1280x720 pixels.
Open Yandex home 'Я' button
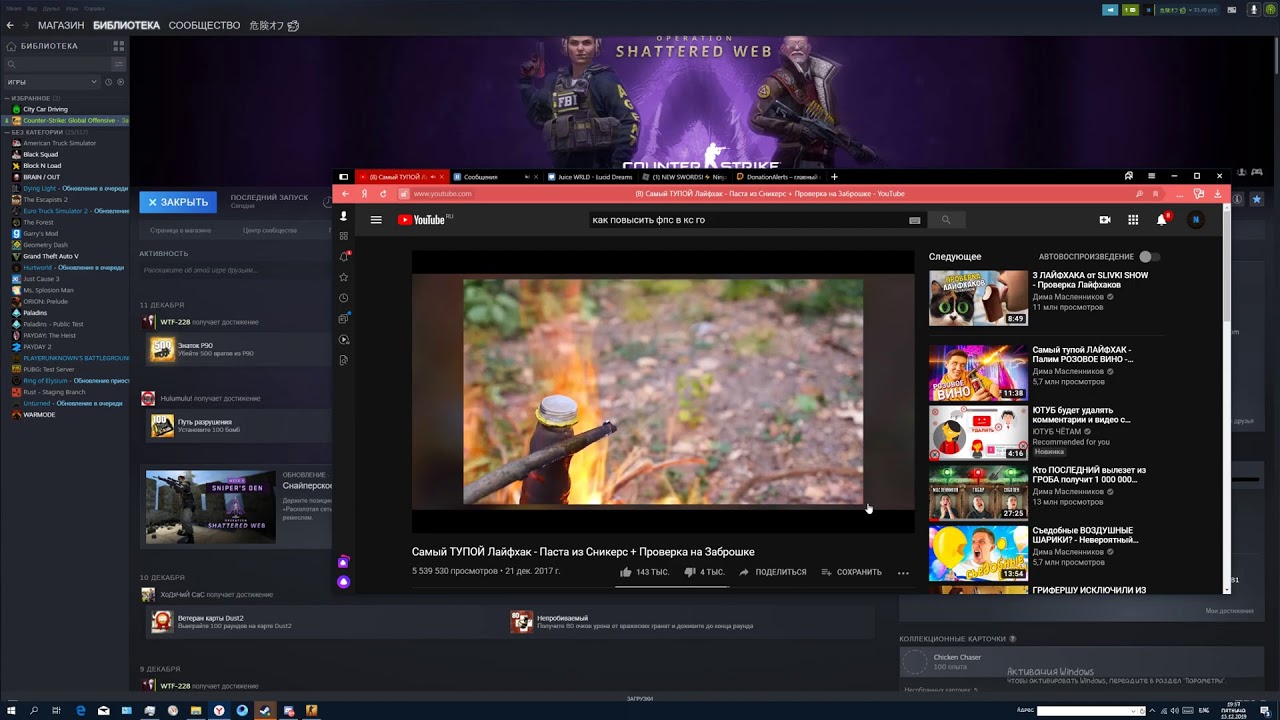(365, 194)
